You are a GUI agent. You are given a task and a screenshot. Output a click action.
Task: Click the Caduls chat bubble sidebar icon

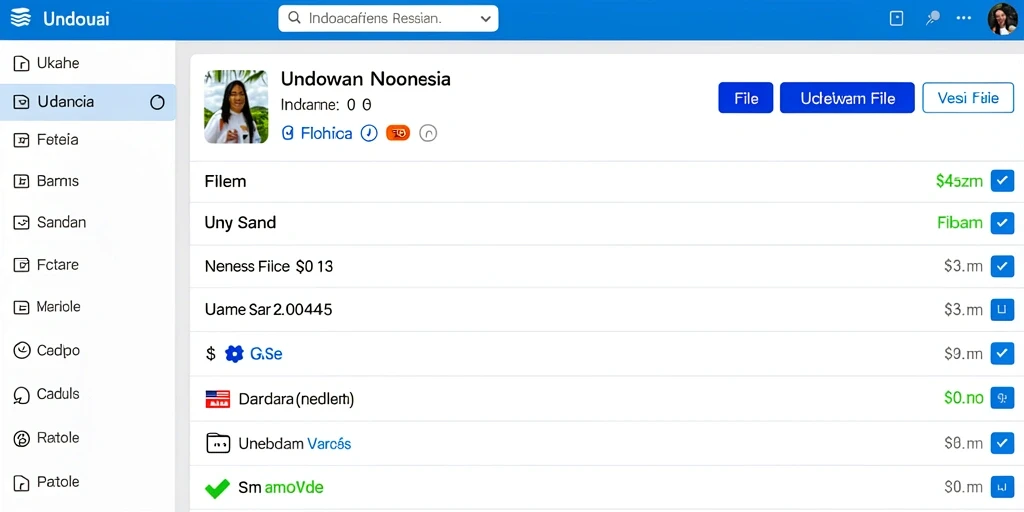22,395
